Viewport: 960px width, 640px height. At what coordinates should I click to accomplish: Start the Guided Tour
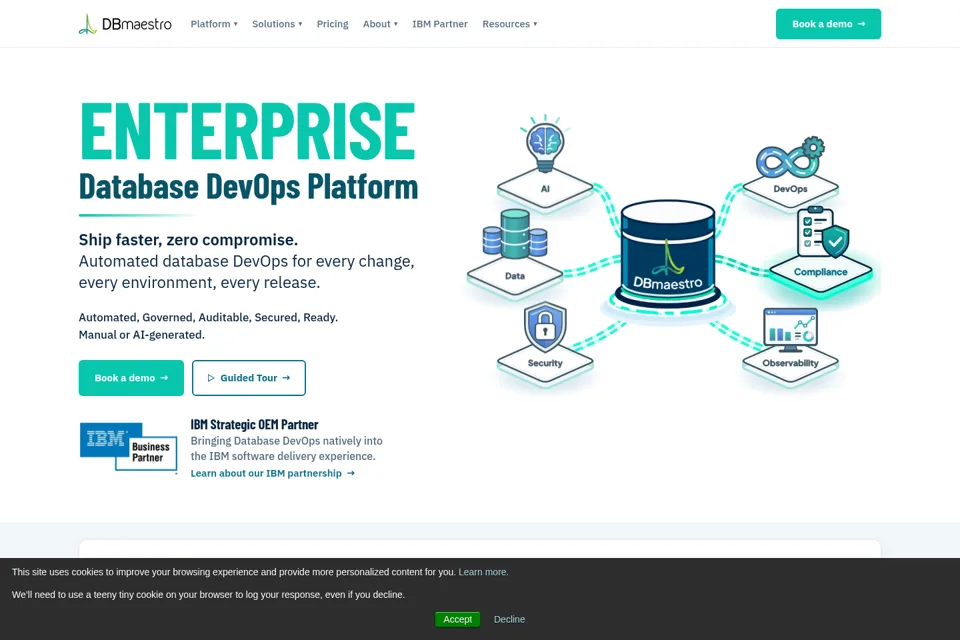249,378
